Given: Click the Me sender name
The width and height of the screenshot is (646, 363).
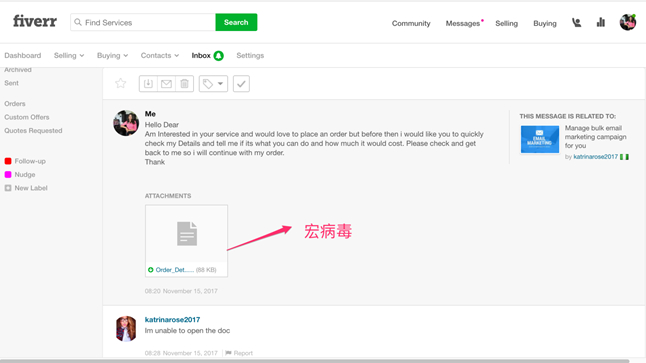Looking at the screenshot, I should click(150, 114).
